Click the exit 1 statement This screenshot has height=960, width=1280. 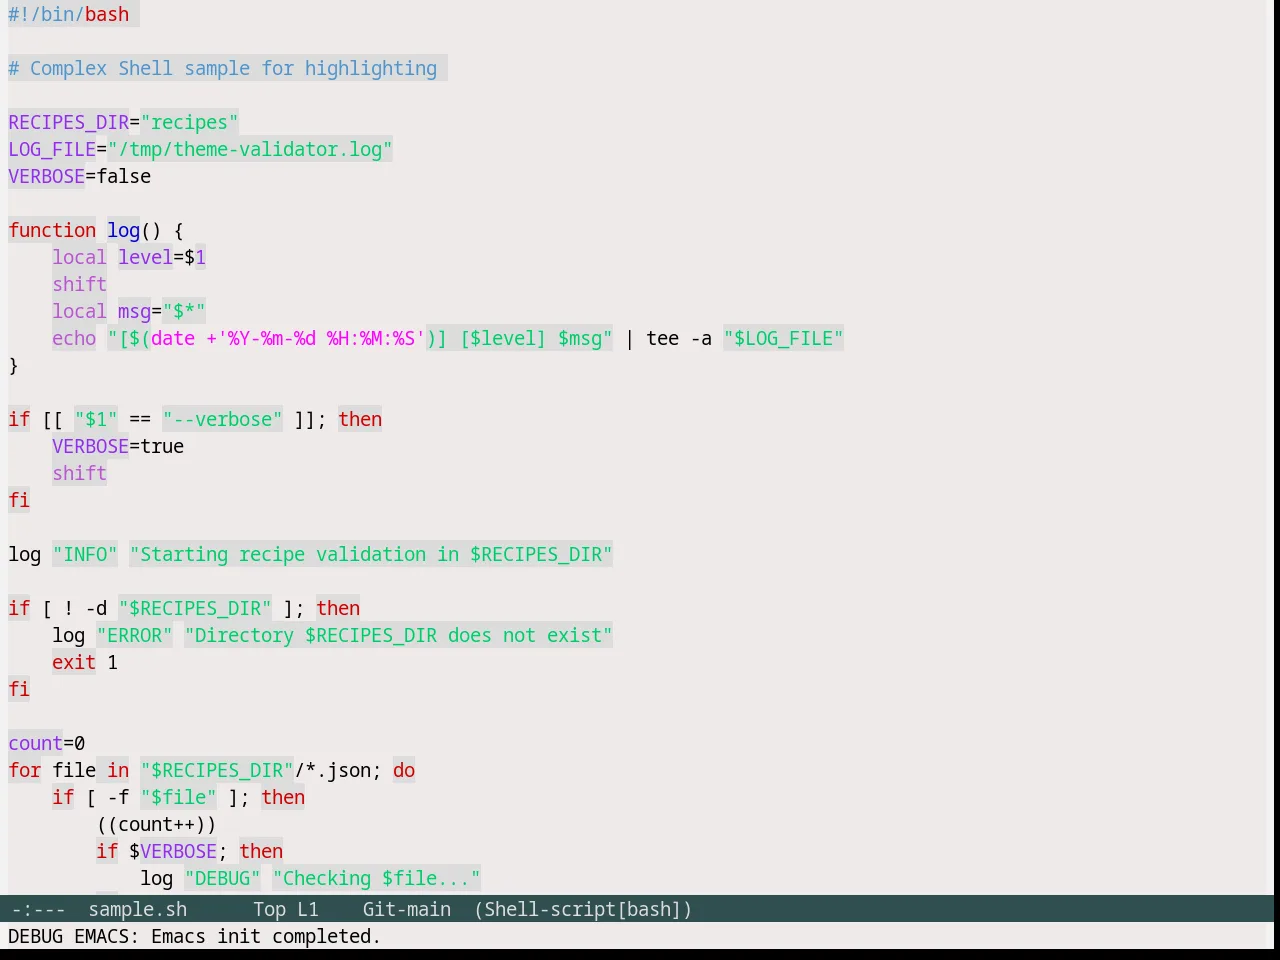[85, 662]
